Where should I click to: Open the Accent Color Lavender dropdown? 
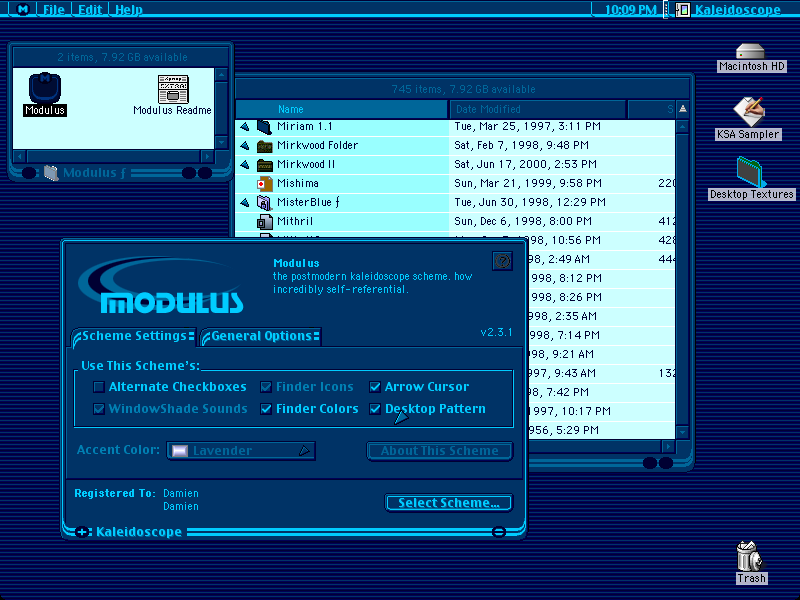pos(241,451)
